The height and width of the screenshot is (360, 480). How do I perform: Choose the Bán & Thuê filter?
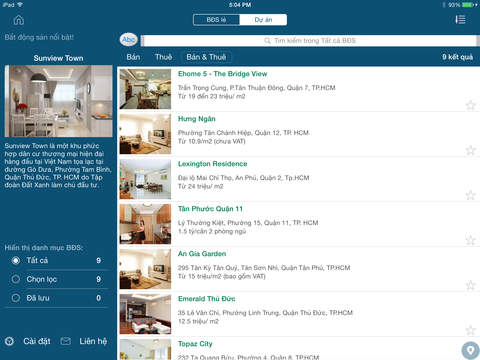[206, 57]
